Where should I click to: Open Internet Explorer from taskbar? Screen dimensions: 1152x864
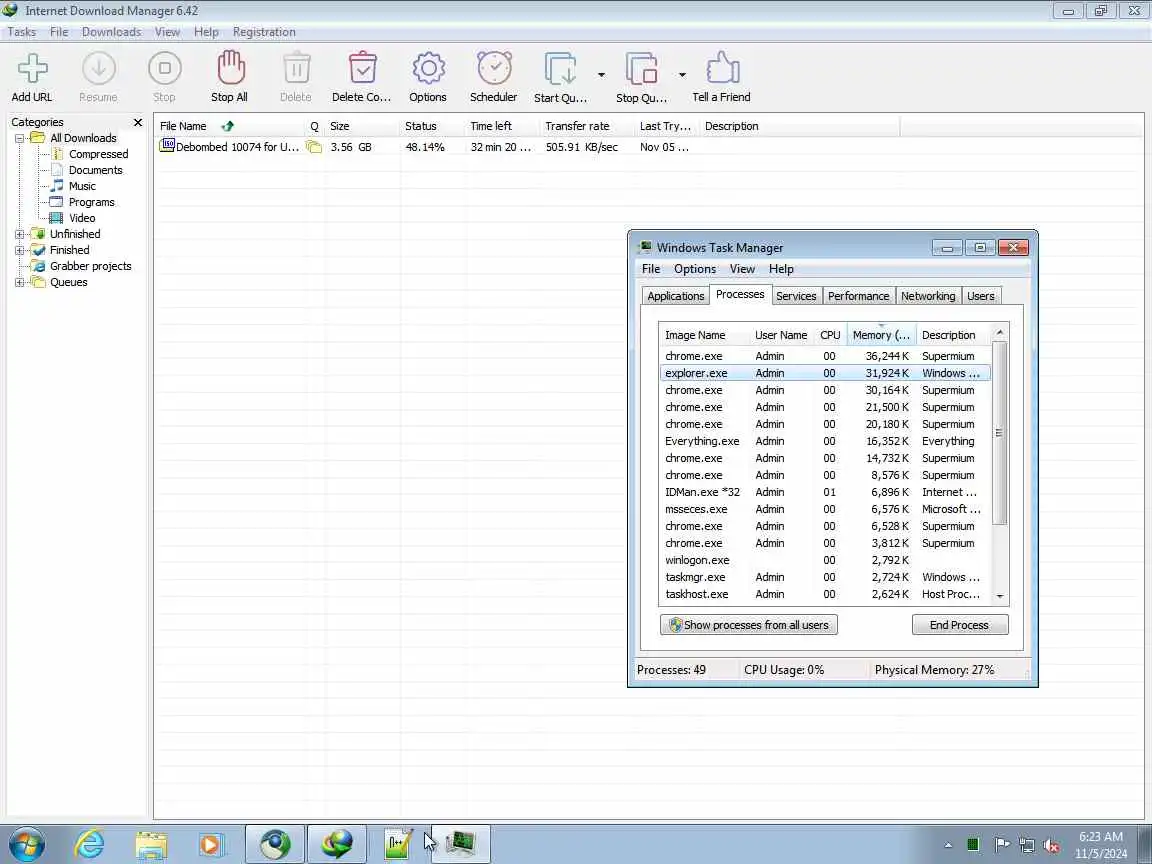(89, 844)
